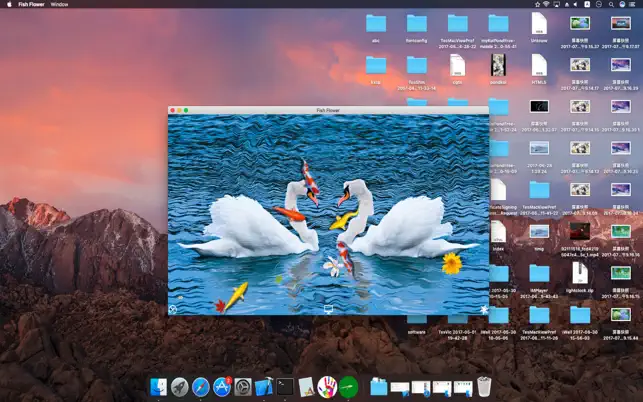Open System Preferences from the Dock

(x=243, y=387)
